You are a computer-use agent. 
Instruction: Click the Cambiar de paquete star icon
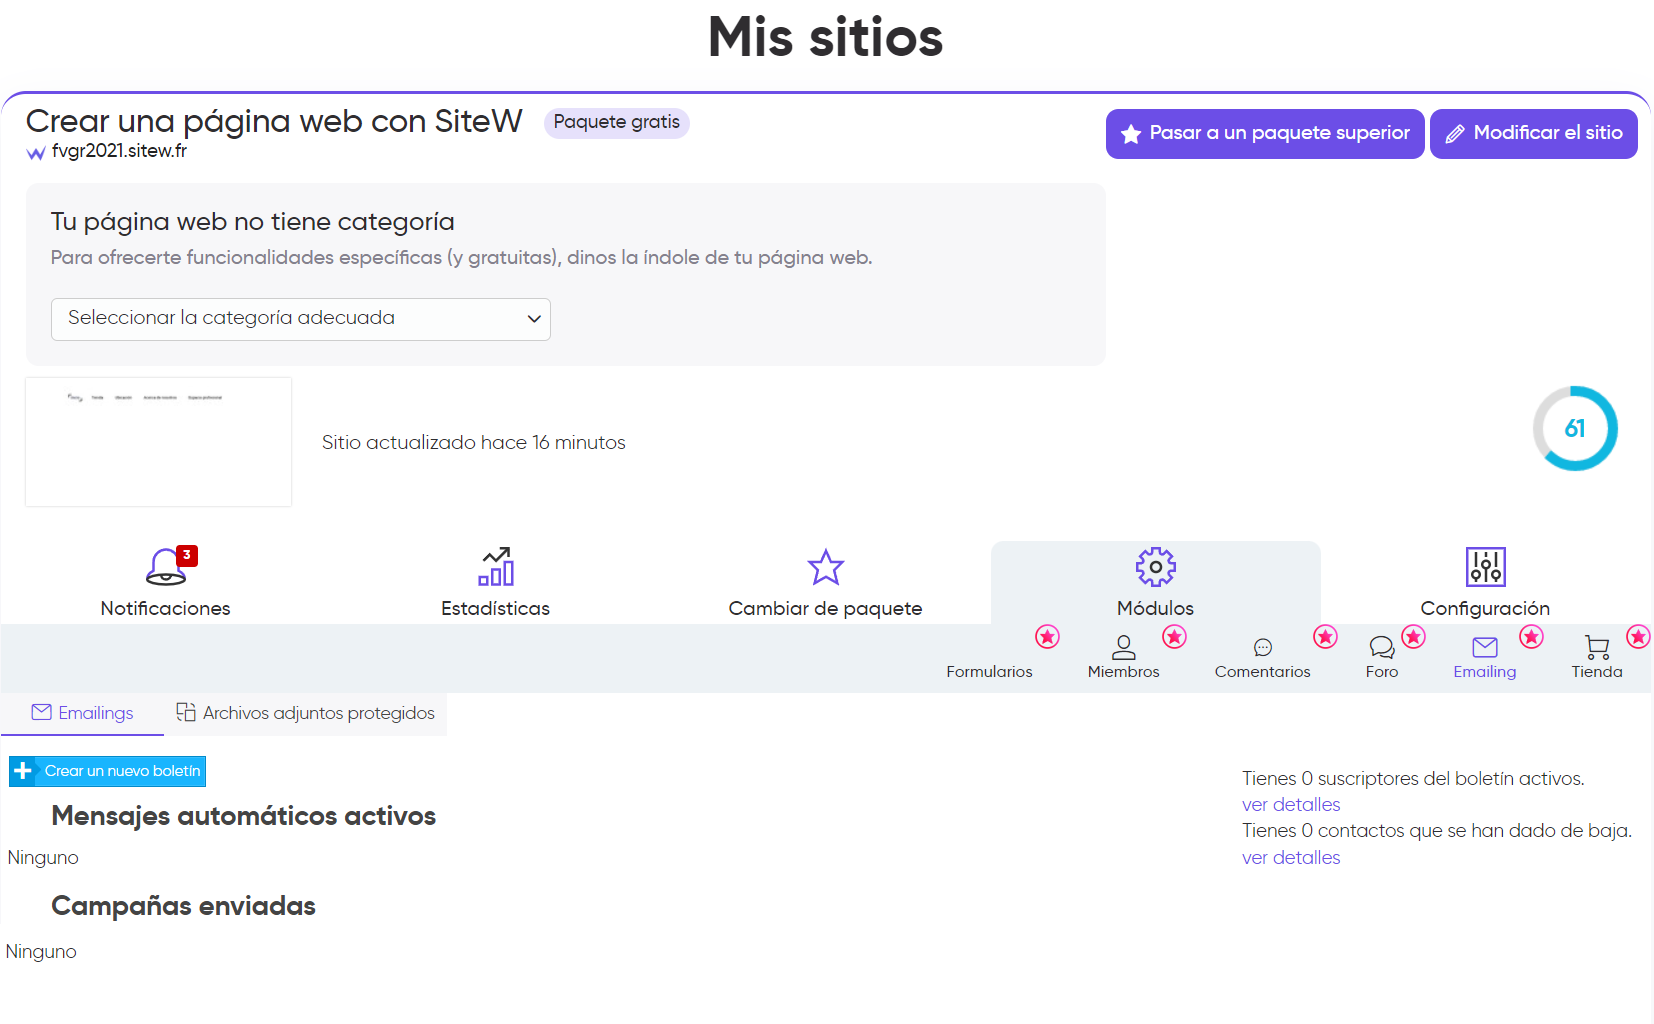coord(826,567)
